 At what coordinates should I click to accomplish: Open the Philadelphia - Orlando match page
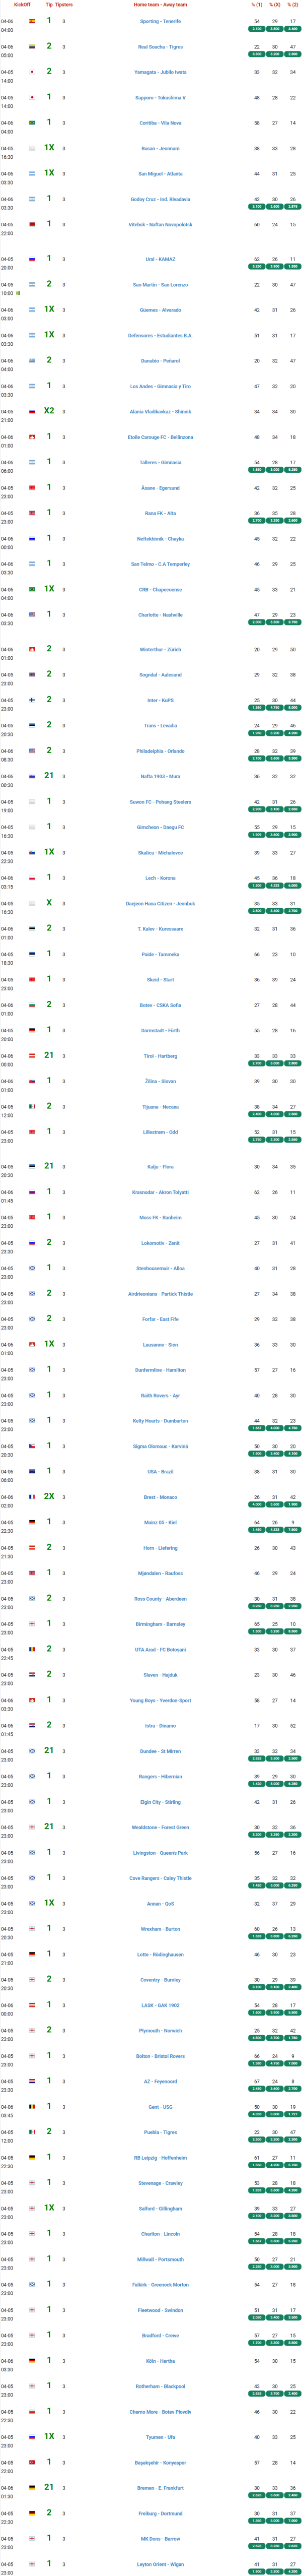pyautogui.click(x=160, y=751)
